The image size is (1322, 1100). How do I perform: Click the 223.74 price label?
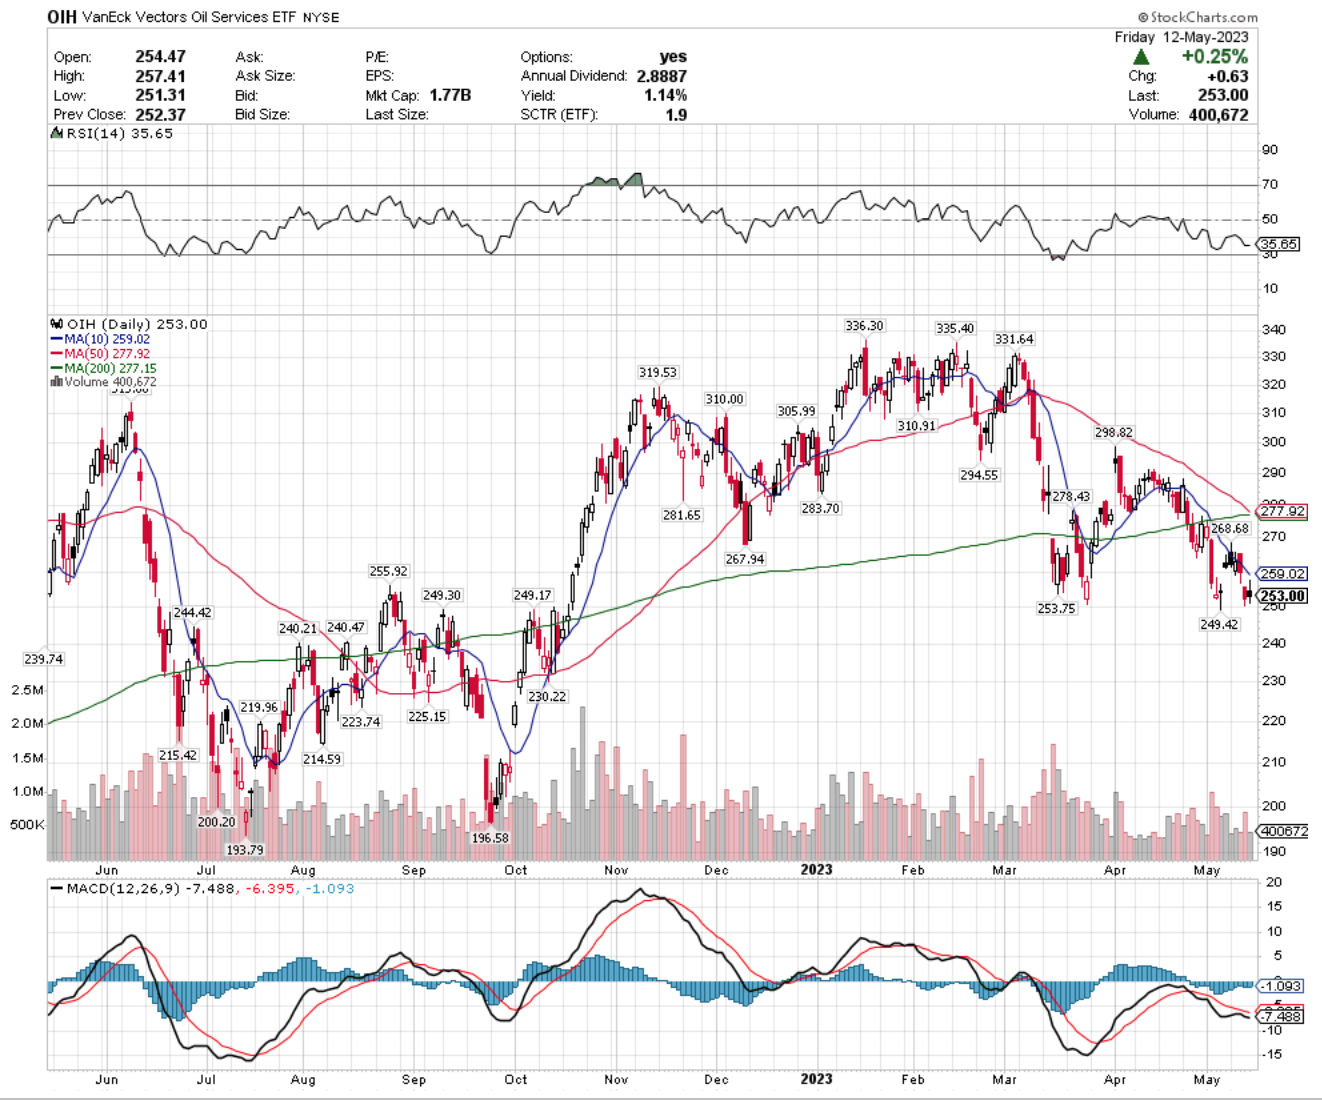[x=360, y=722]
